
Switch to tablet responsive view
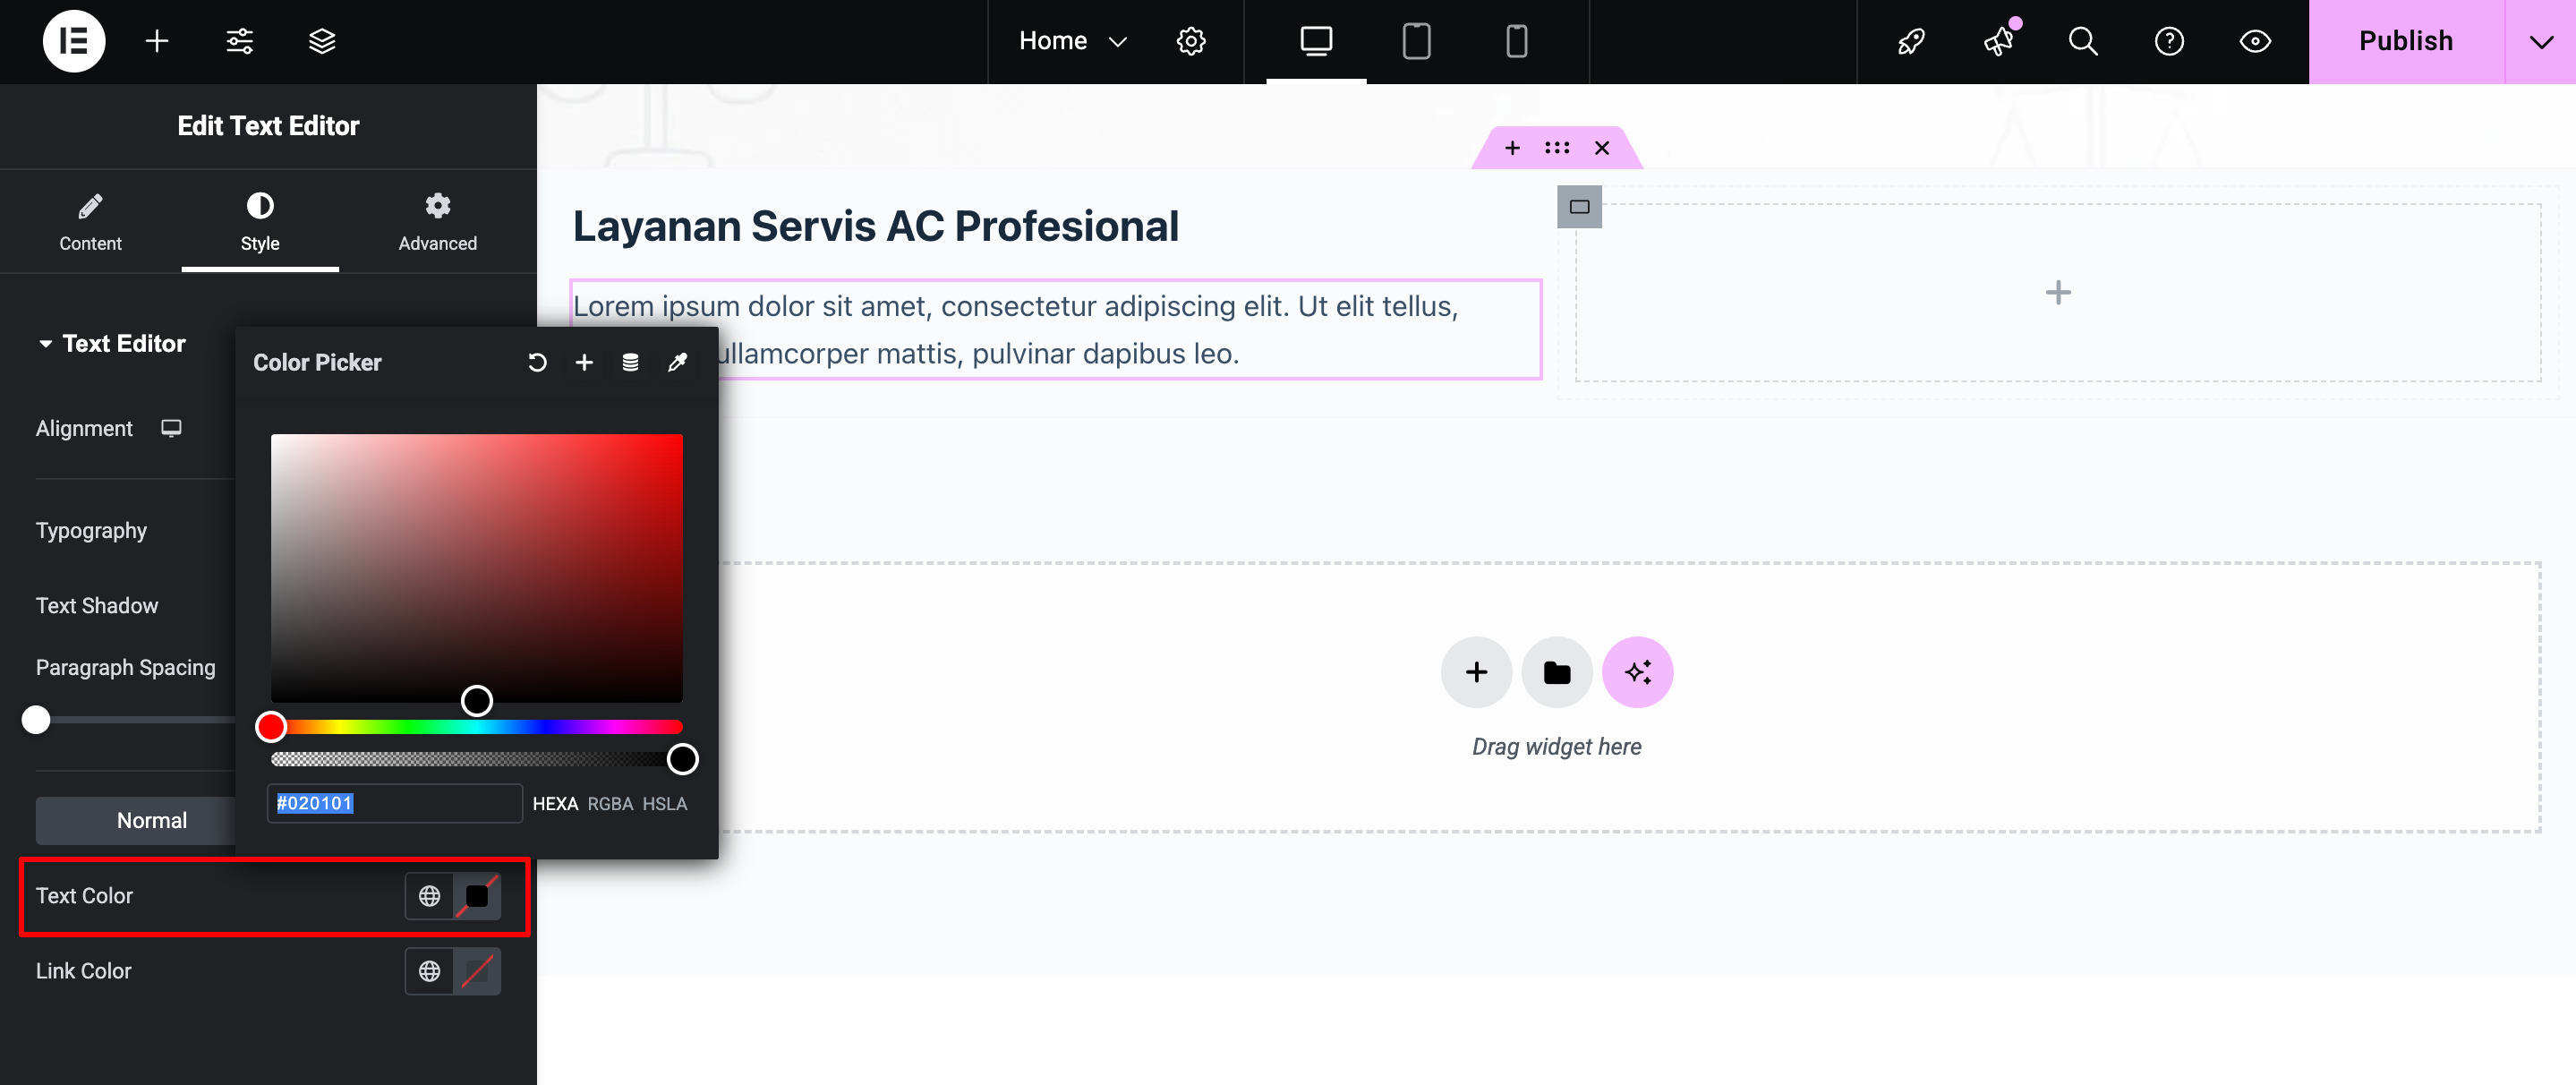coord(1416,41)
